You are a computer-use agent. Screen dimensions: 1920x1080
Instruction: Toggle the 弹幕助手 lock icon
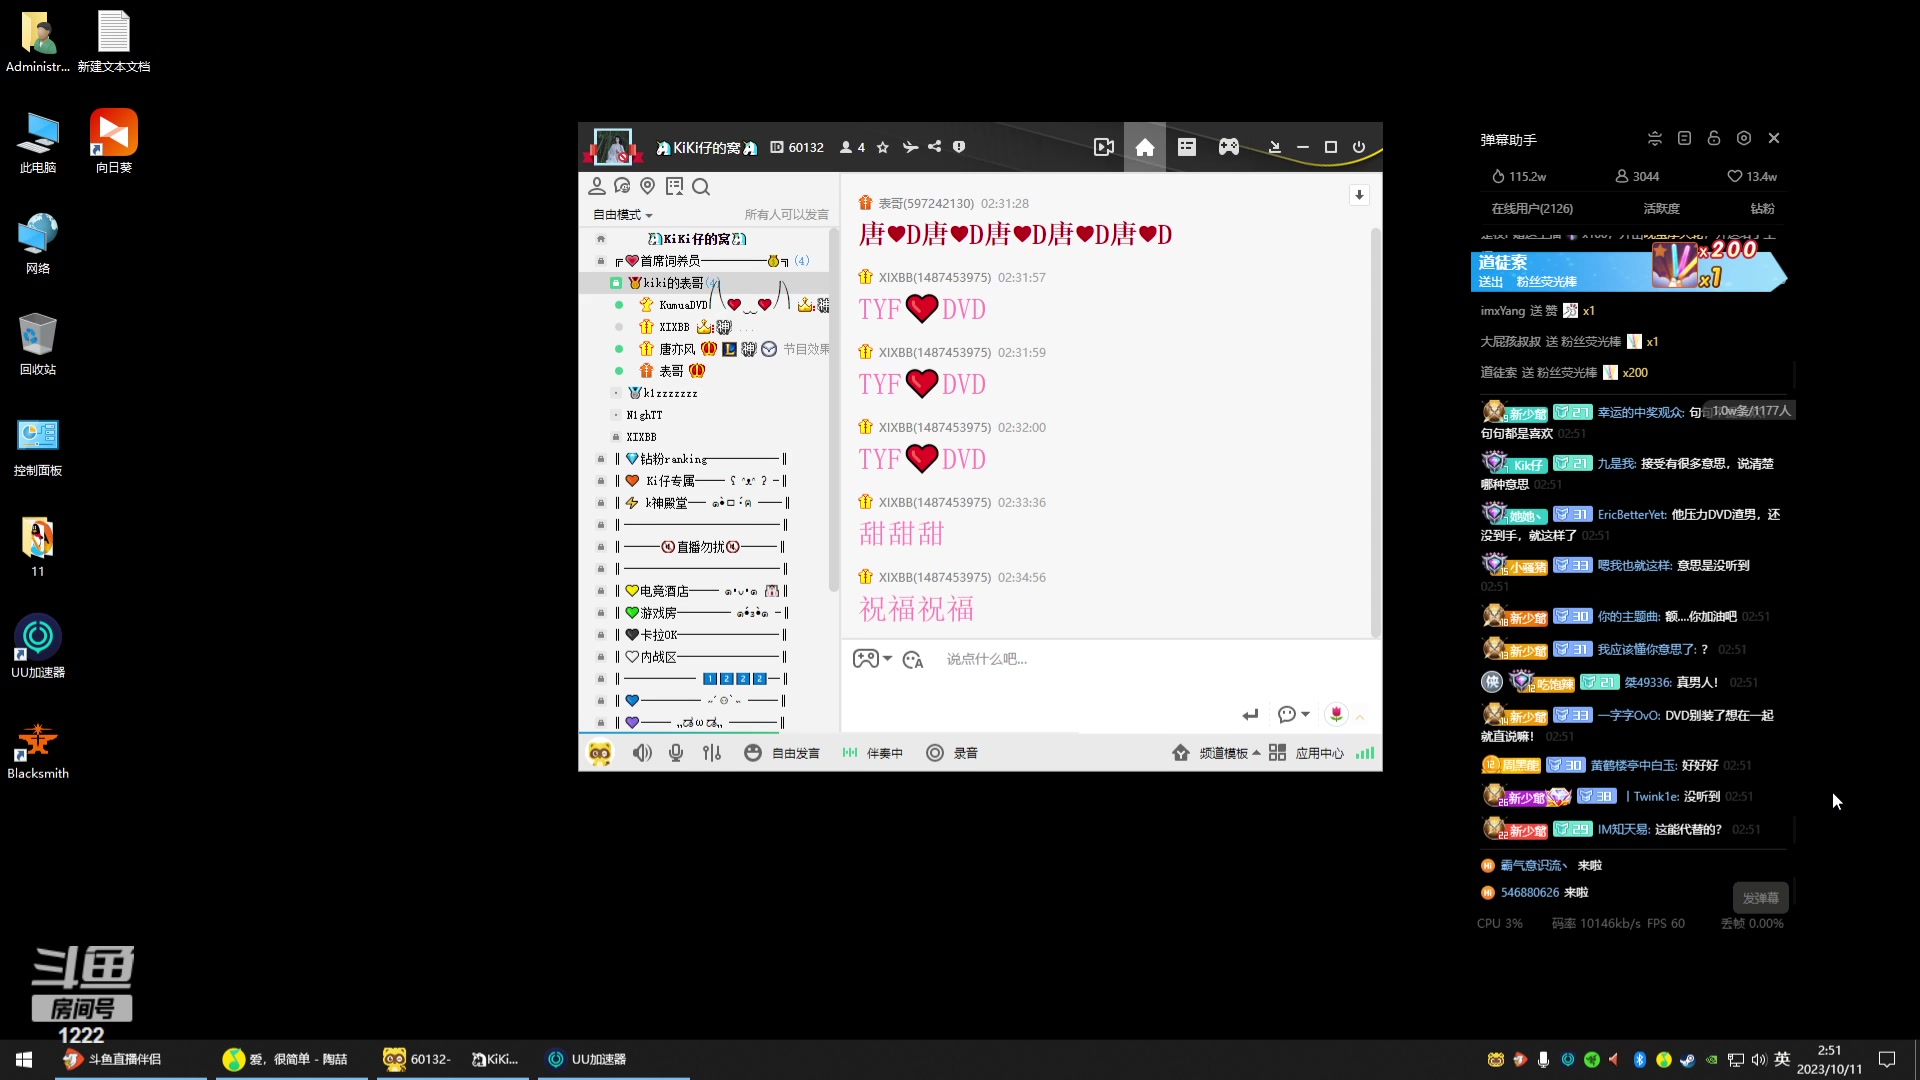coord(1714,138)
